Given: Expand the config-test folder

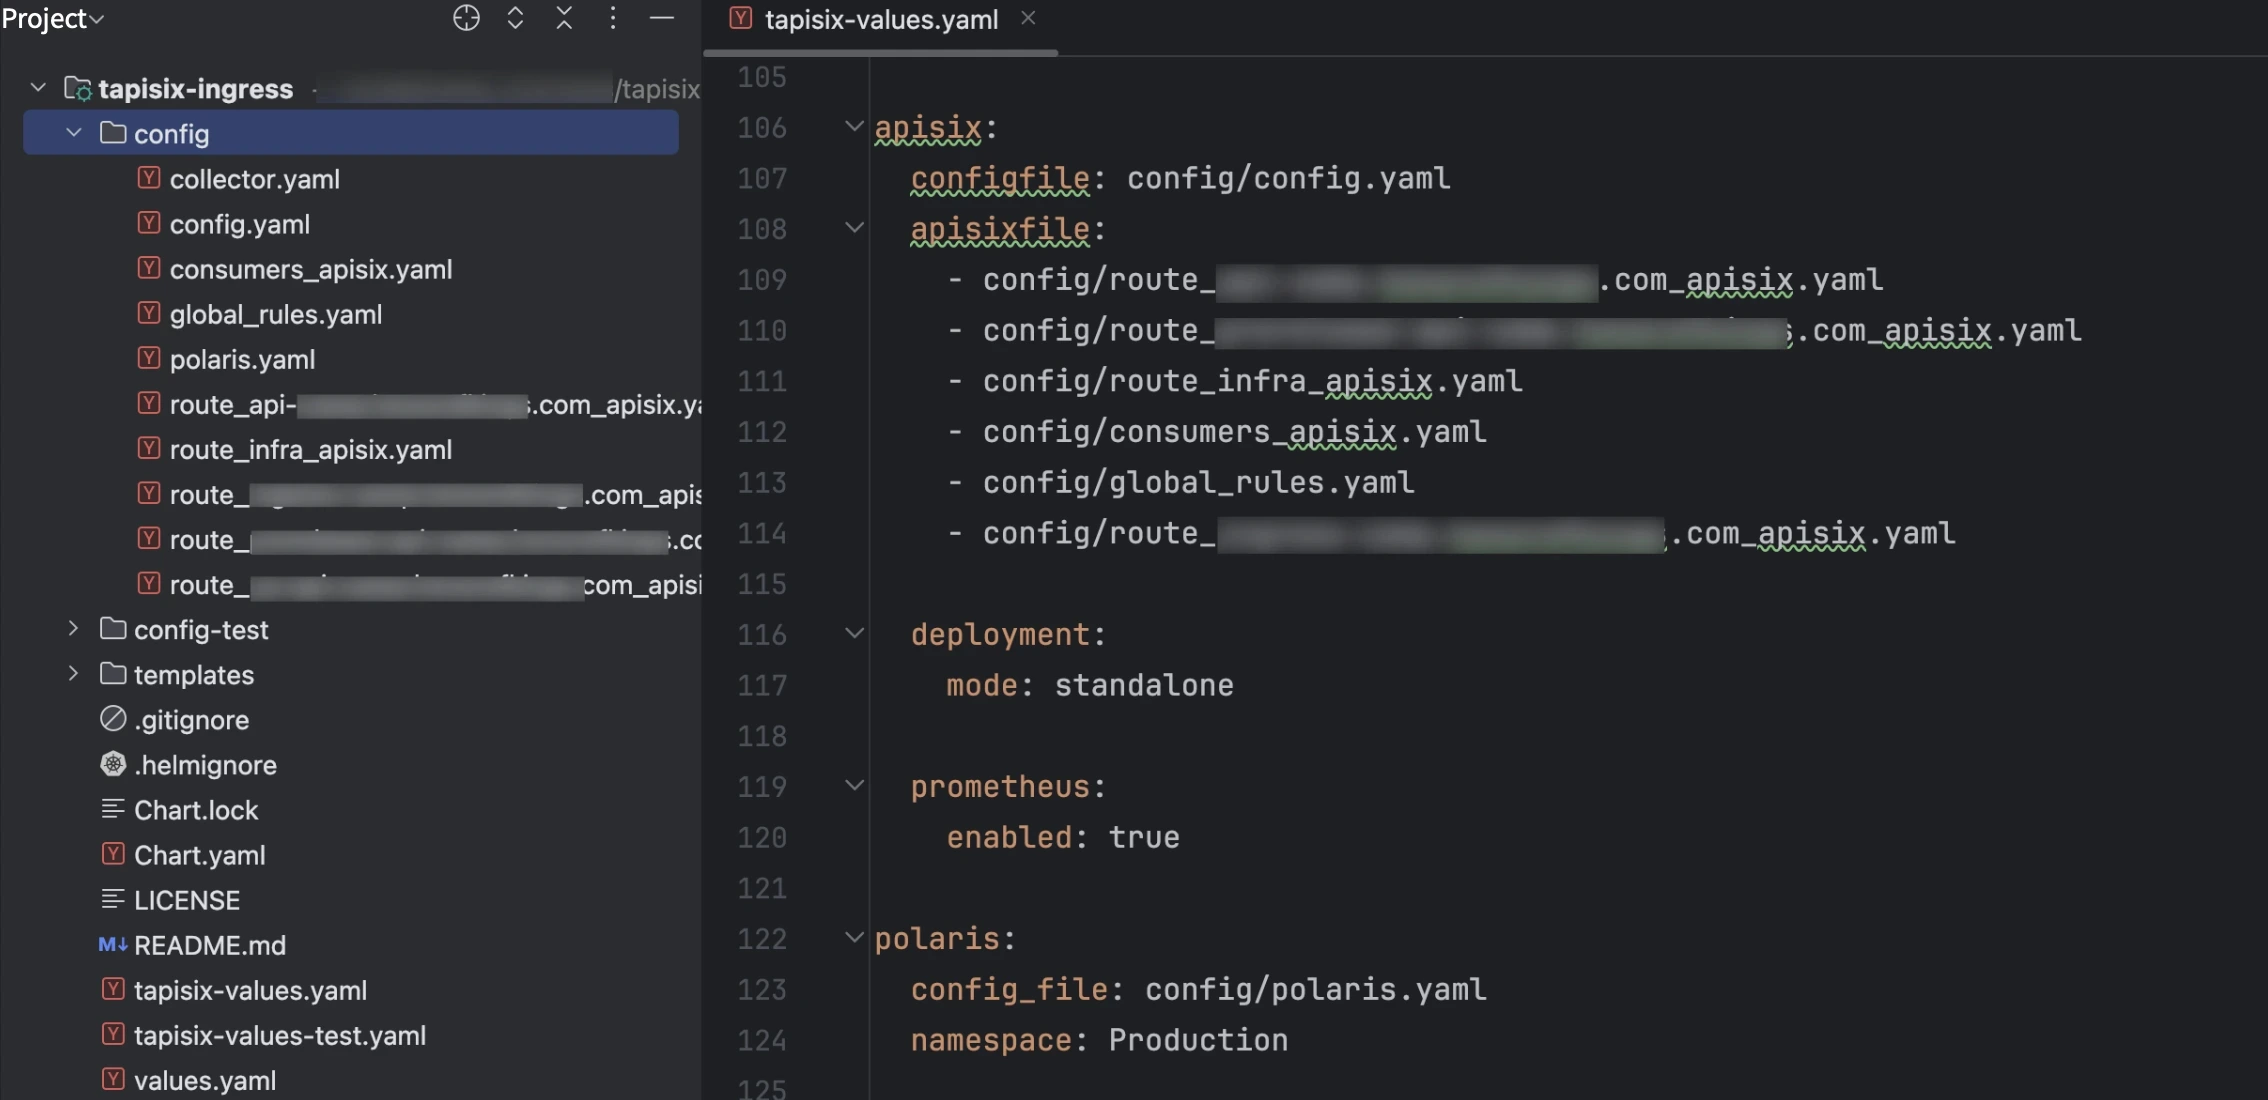Looking at the screenshot, I should 73,629.
